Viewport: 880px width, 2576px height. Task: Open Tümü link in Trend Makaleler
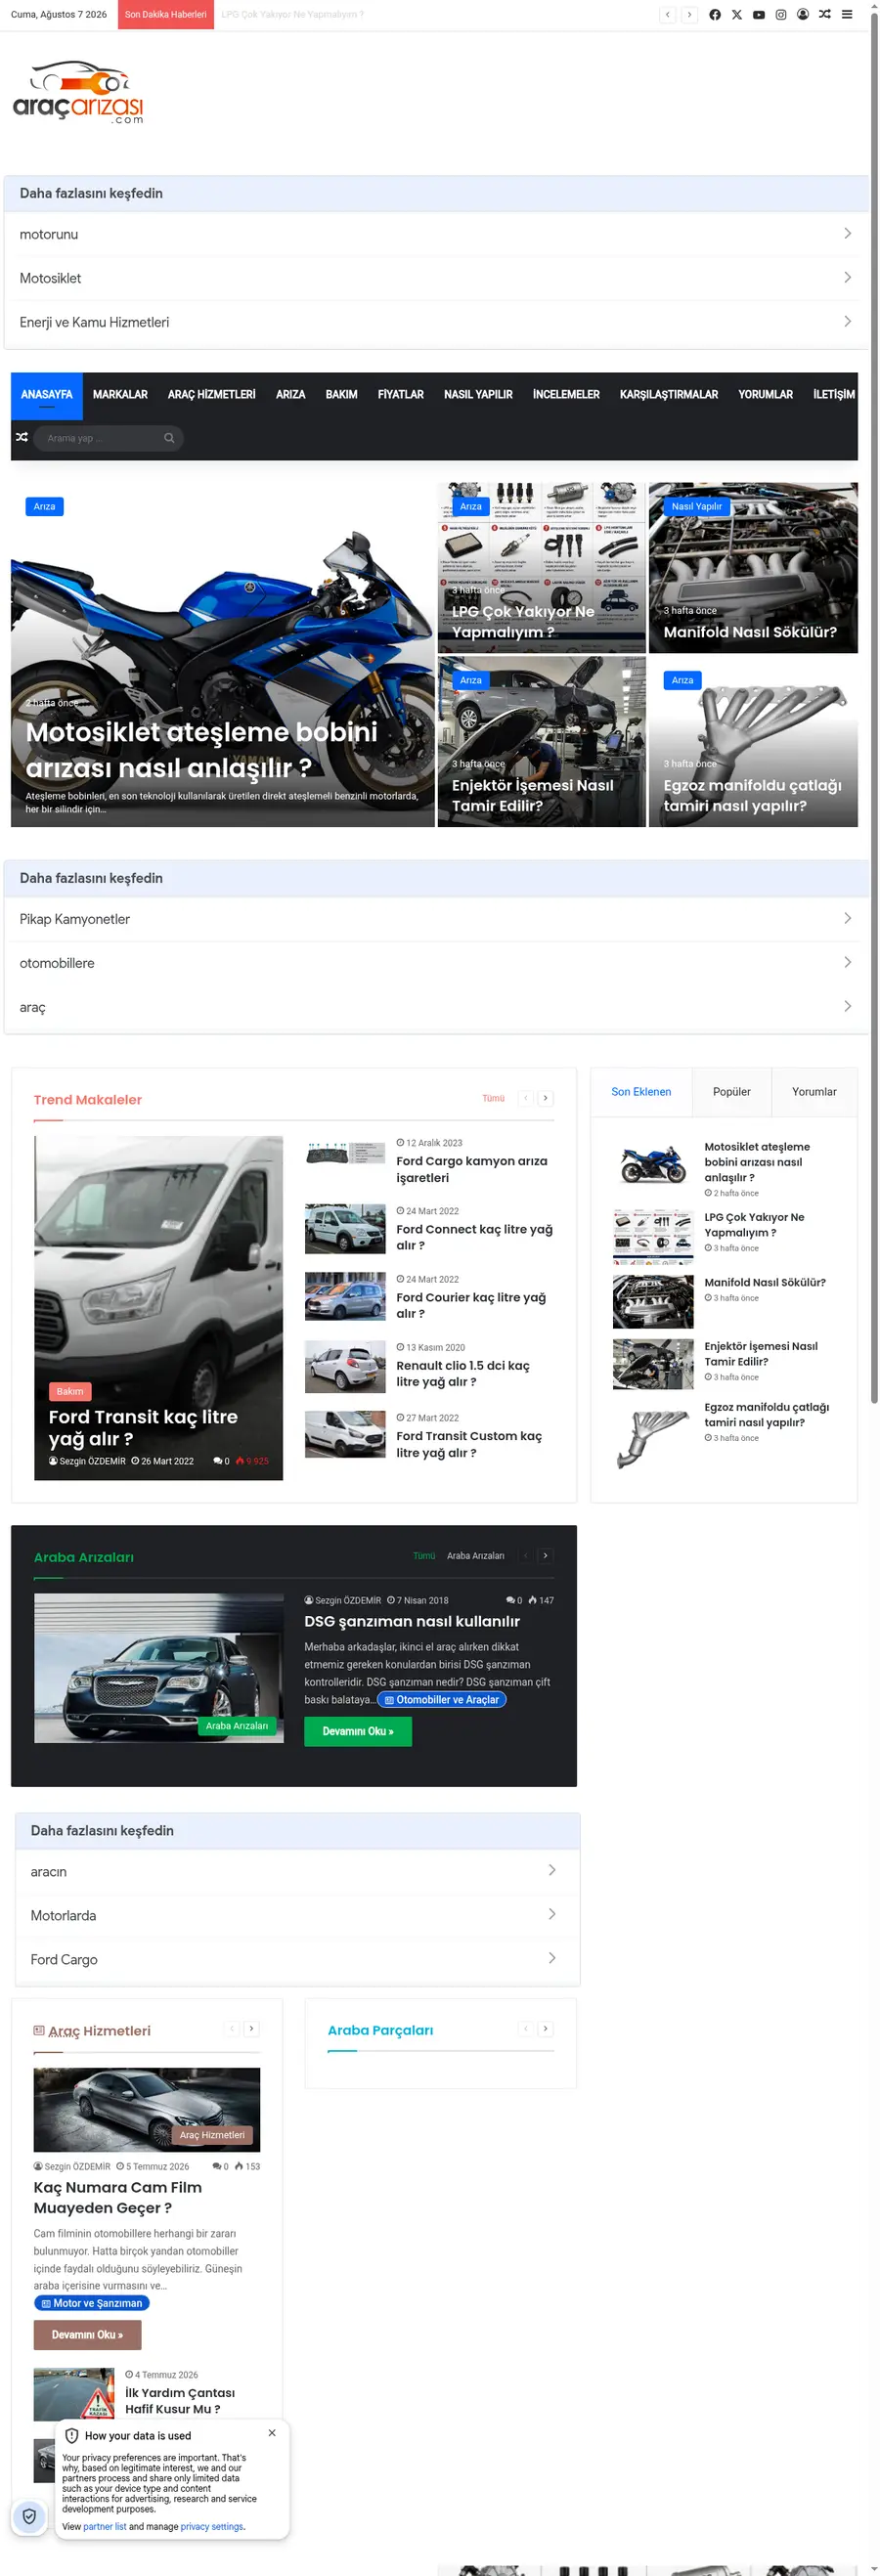[494, 1098]
